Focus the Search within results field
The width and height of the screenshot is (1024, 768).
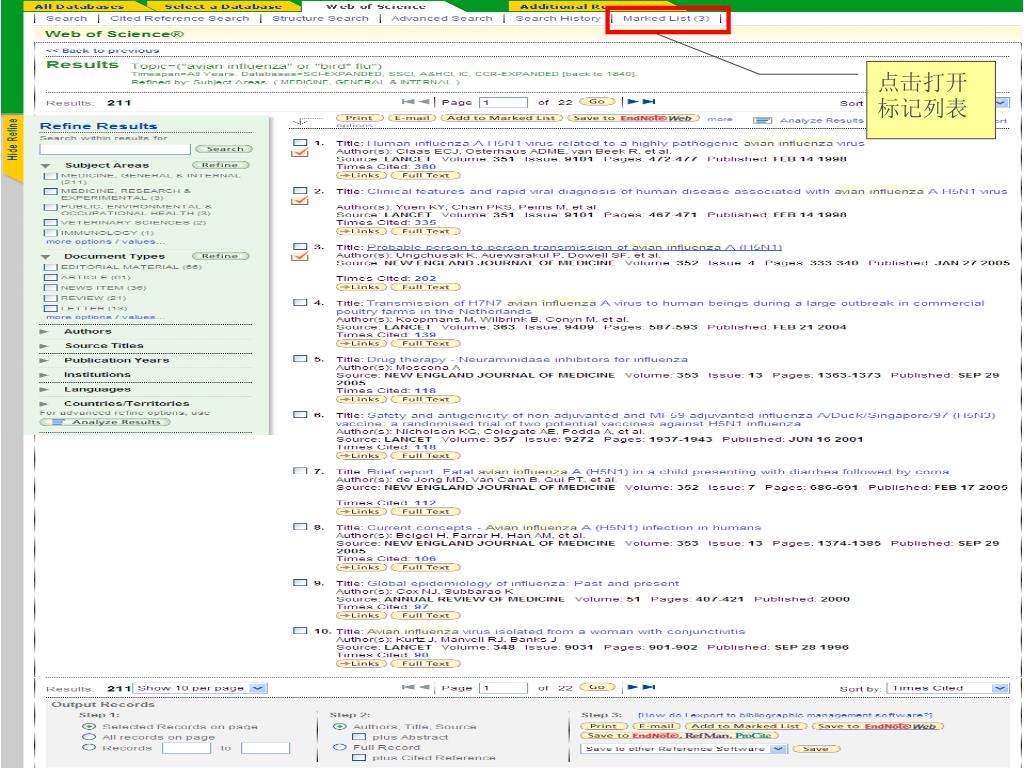tap(115, 149)
